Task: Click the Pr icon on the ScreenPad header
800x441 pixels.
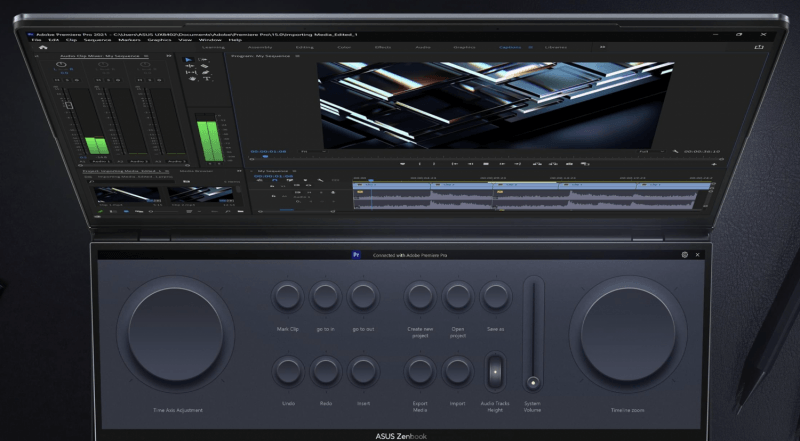Action: [357, 255]
